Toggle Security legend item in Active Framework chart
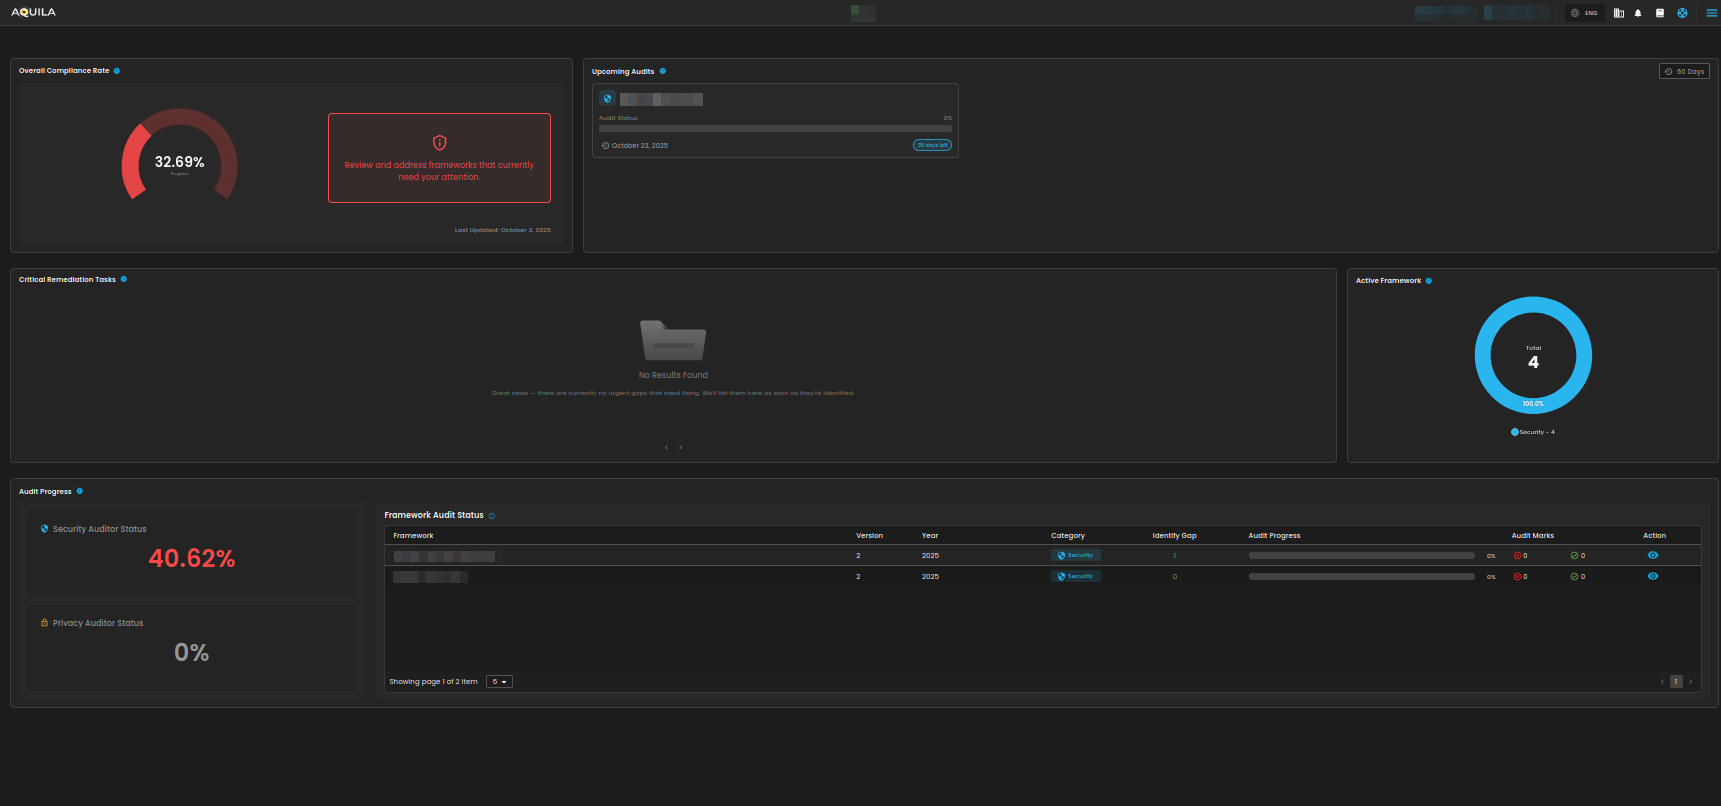1721x806 pixels. (1533, 432)
